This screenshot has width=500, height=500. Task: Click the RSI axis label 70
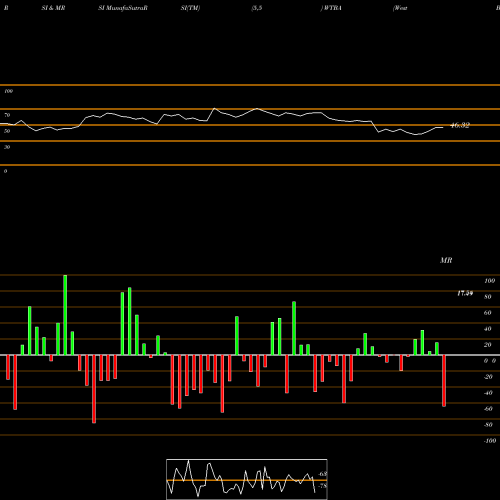(7, 115)
